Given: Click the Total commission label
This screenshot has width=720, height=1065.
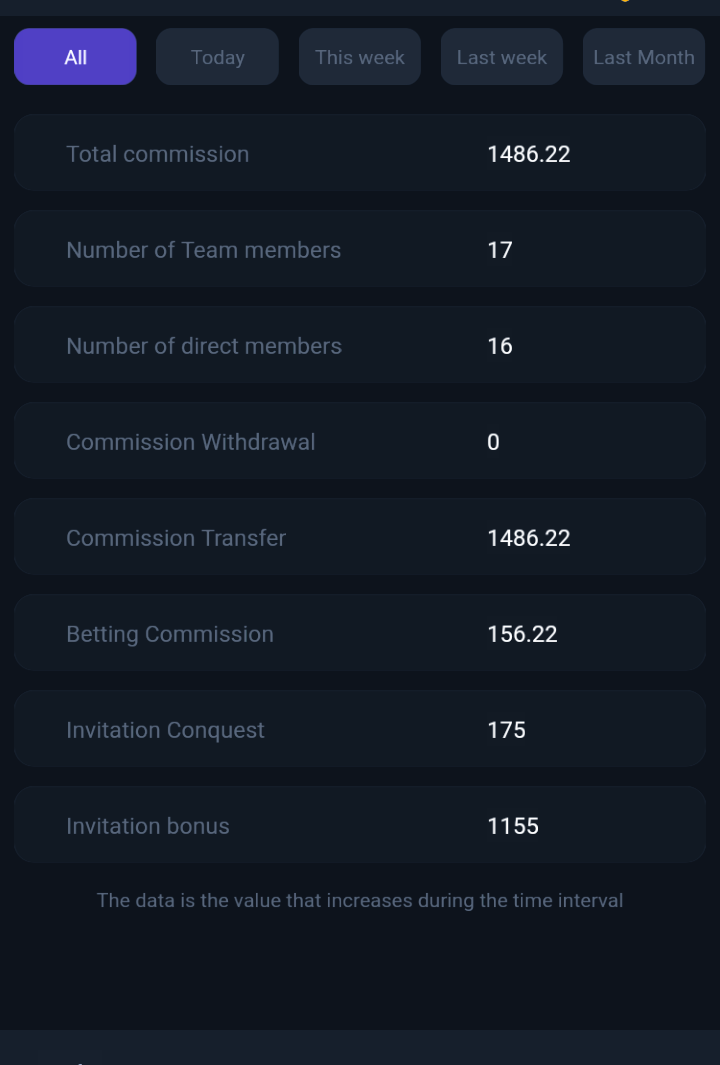Looking at the screenshot, I should [158, 154].
